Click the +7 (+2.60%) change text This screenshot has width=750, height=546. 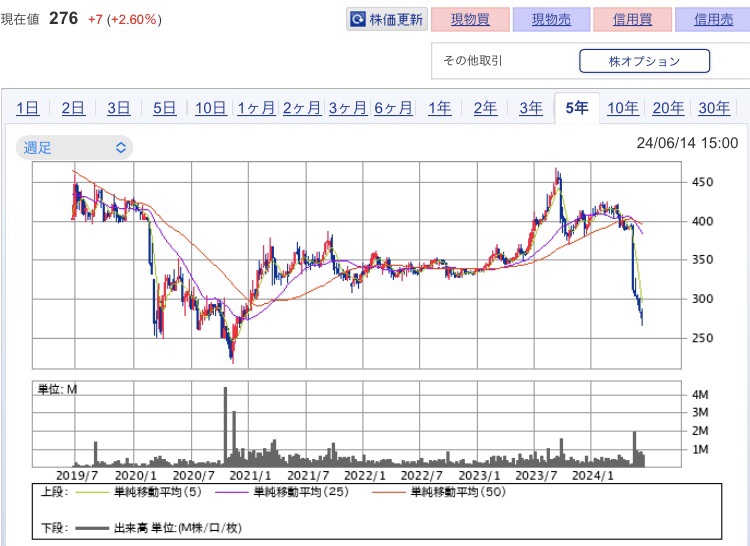(125, 20)
